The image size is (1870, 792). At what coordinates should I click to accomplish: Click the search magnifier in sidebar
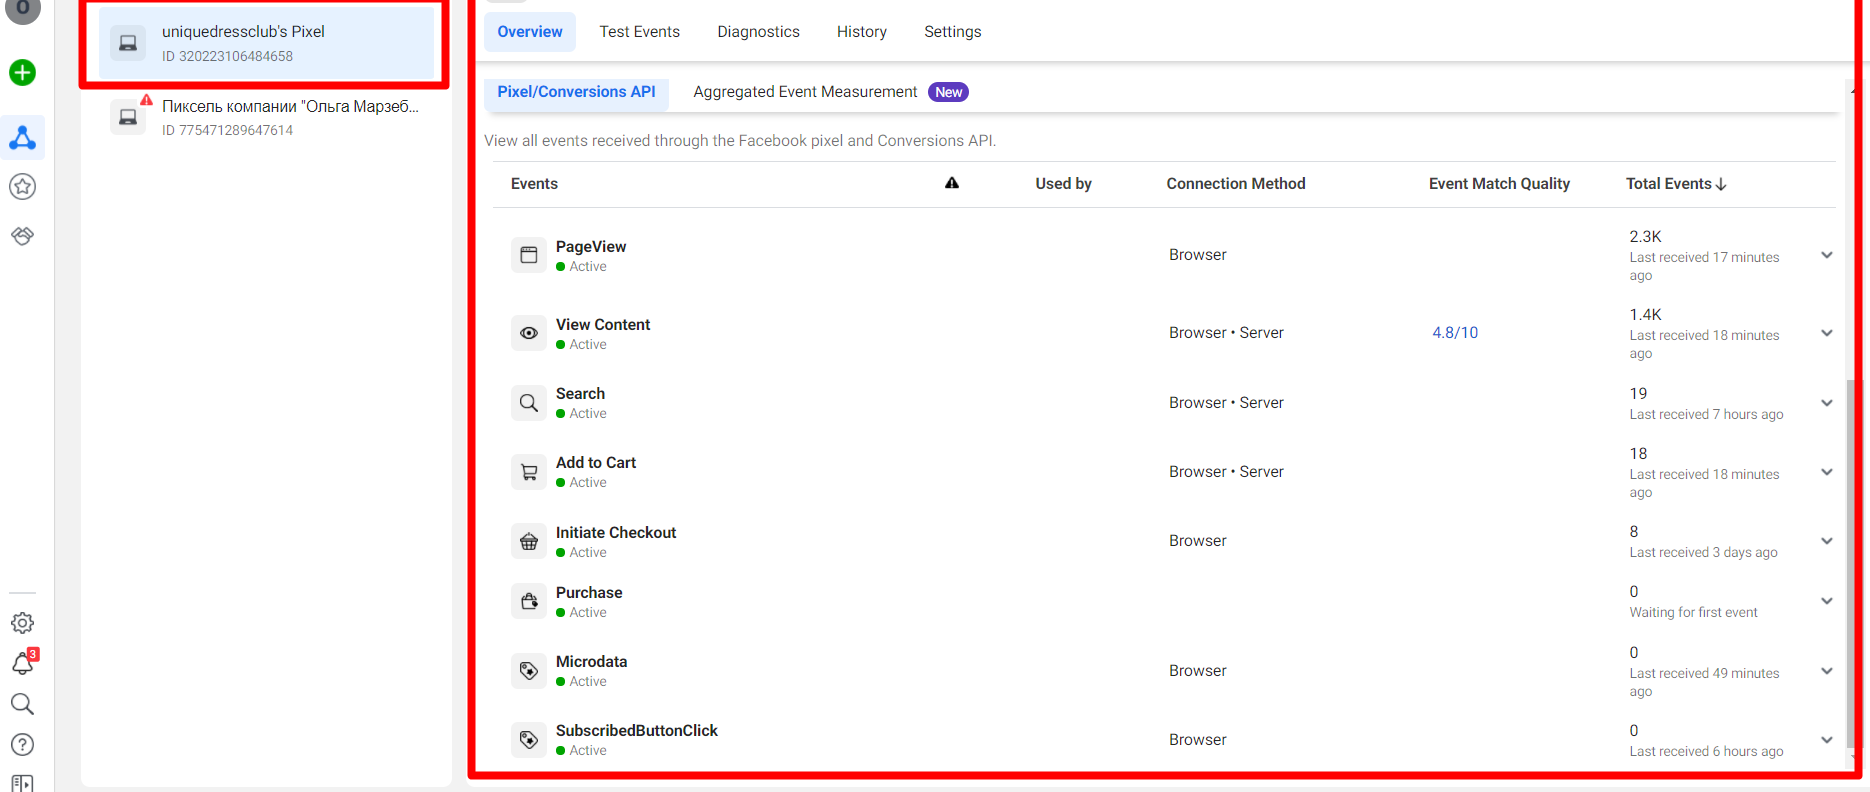(x=22, y=704)
